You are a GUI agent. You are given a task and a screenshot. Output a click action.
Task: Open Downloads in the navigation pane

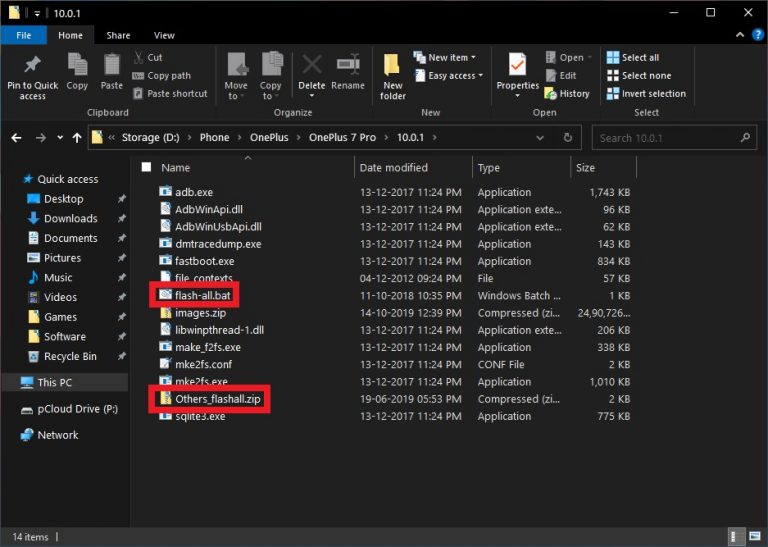tap(71, 218)
